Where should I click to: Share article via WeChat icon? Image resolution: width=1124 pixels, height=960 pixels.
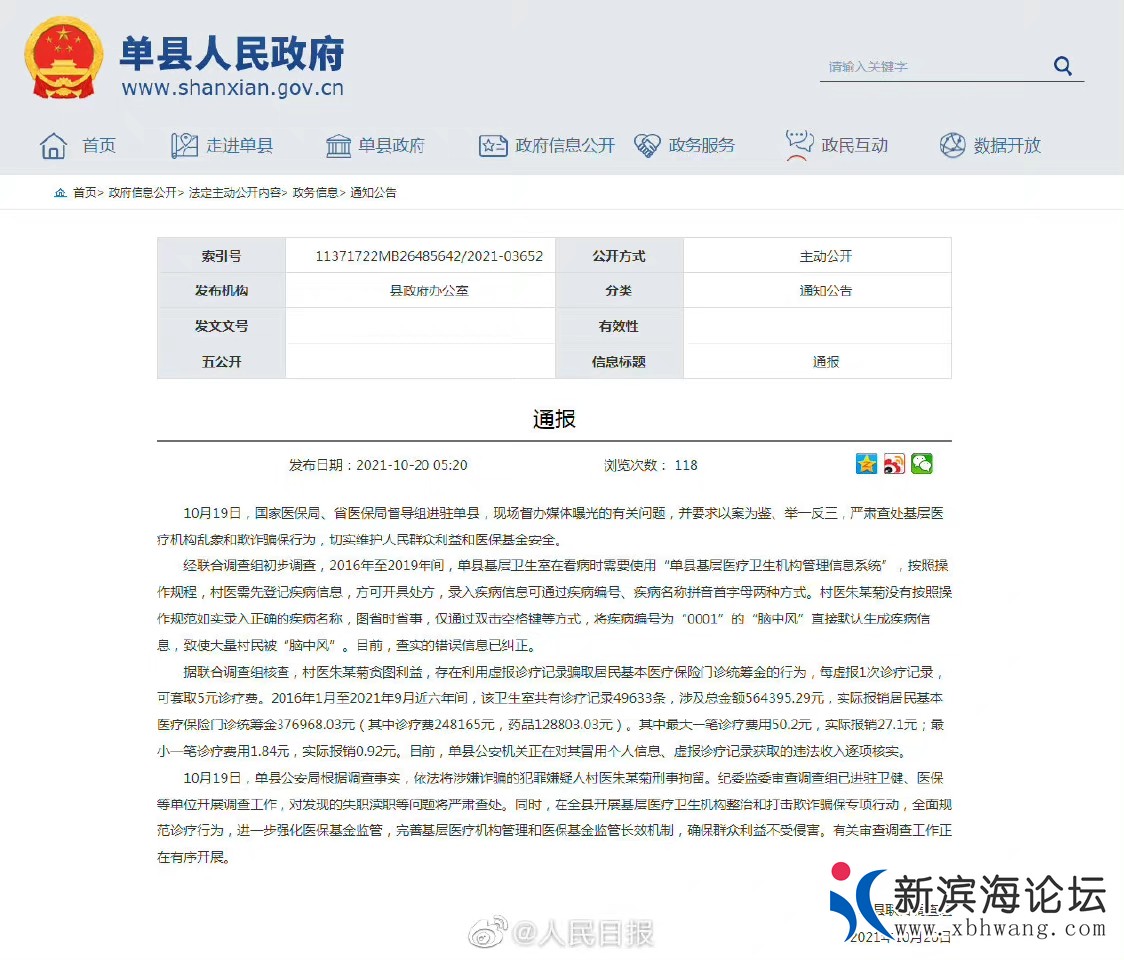pos(921,464)
